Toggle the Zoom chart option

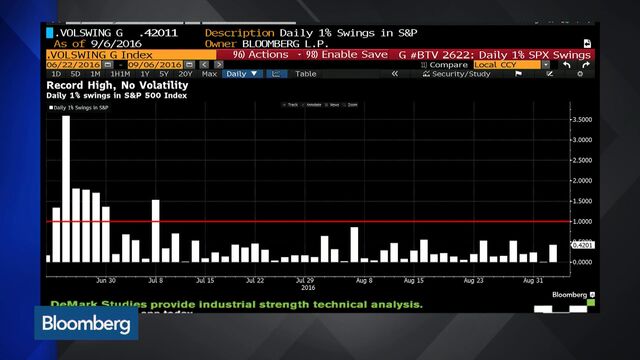coord(351,105)
